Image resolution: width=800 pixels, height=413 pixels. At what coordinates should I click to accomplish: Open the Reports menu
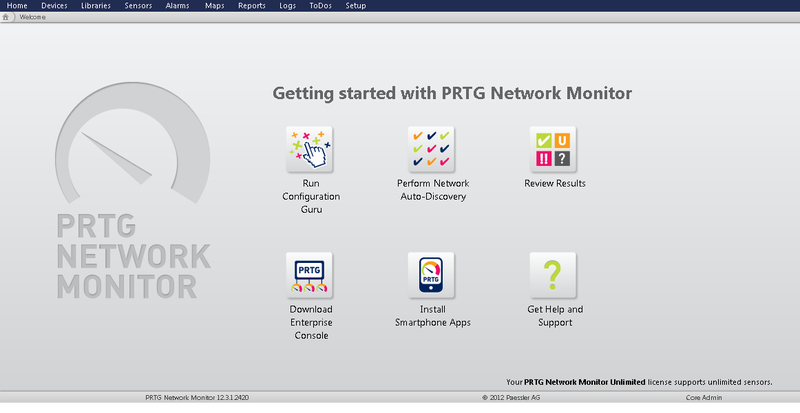(x=252, y=6)
